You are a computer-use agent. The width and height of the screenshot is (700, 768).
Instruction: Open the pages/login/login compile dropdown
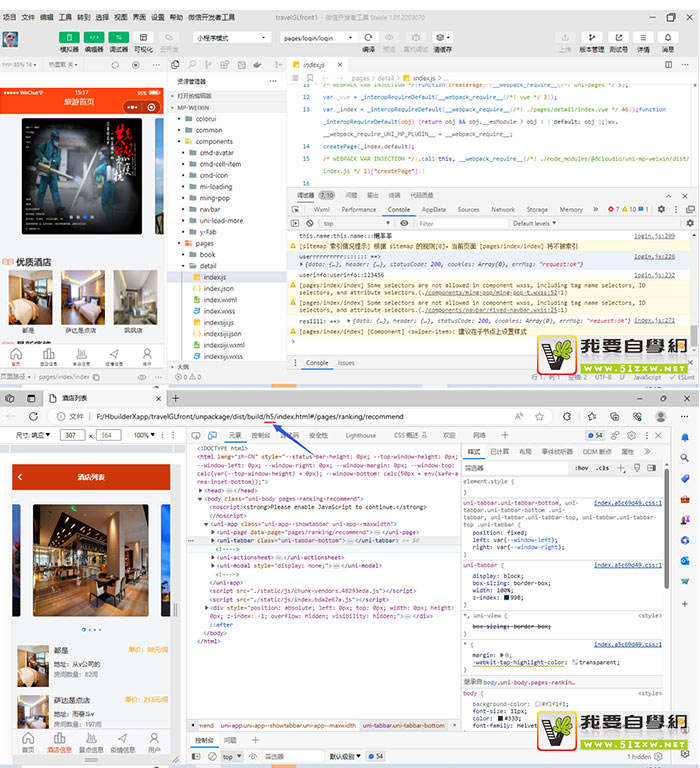[x=318, y=38]
